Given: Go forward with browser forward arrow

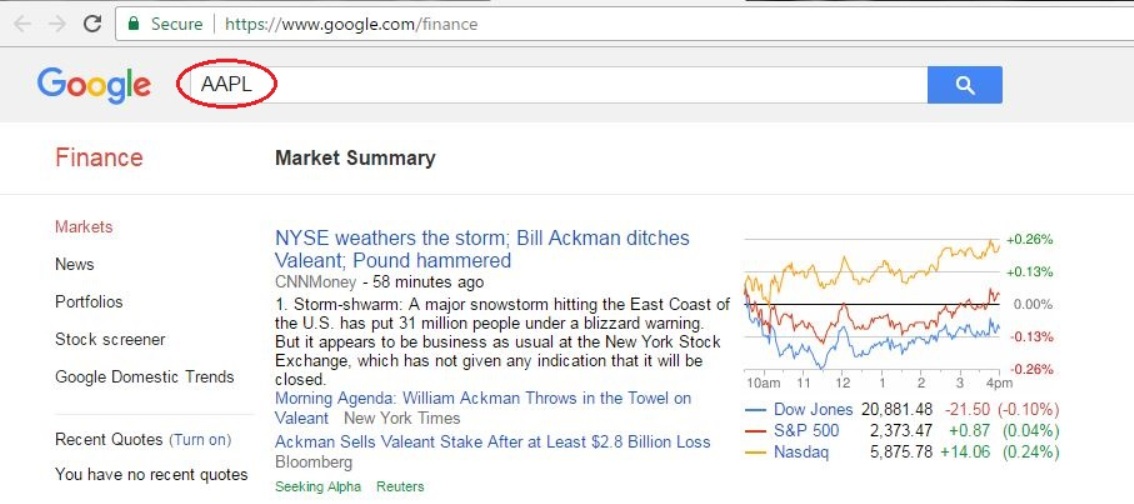Looking at the screenshot, I should pos(58,24).
